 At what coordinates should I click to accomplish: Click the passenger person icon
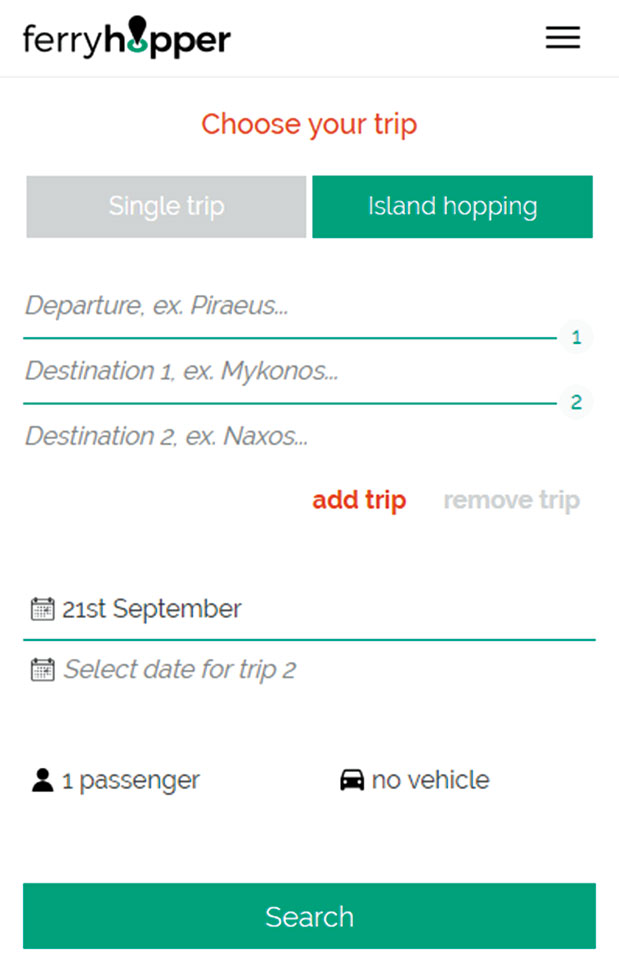(x=42, y=780)
